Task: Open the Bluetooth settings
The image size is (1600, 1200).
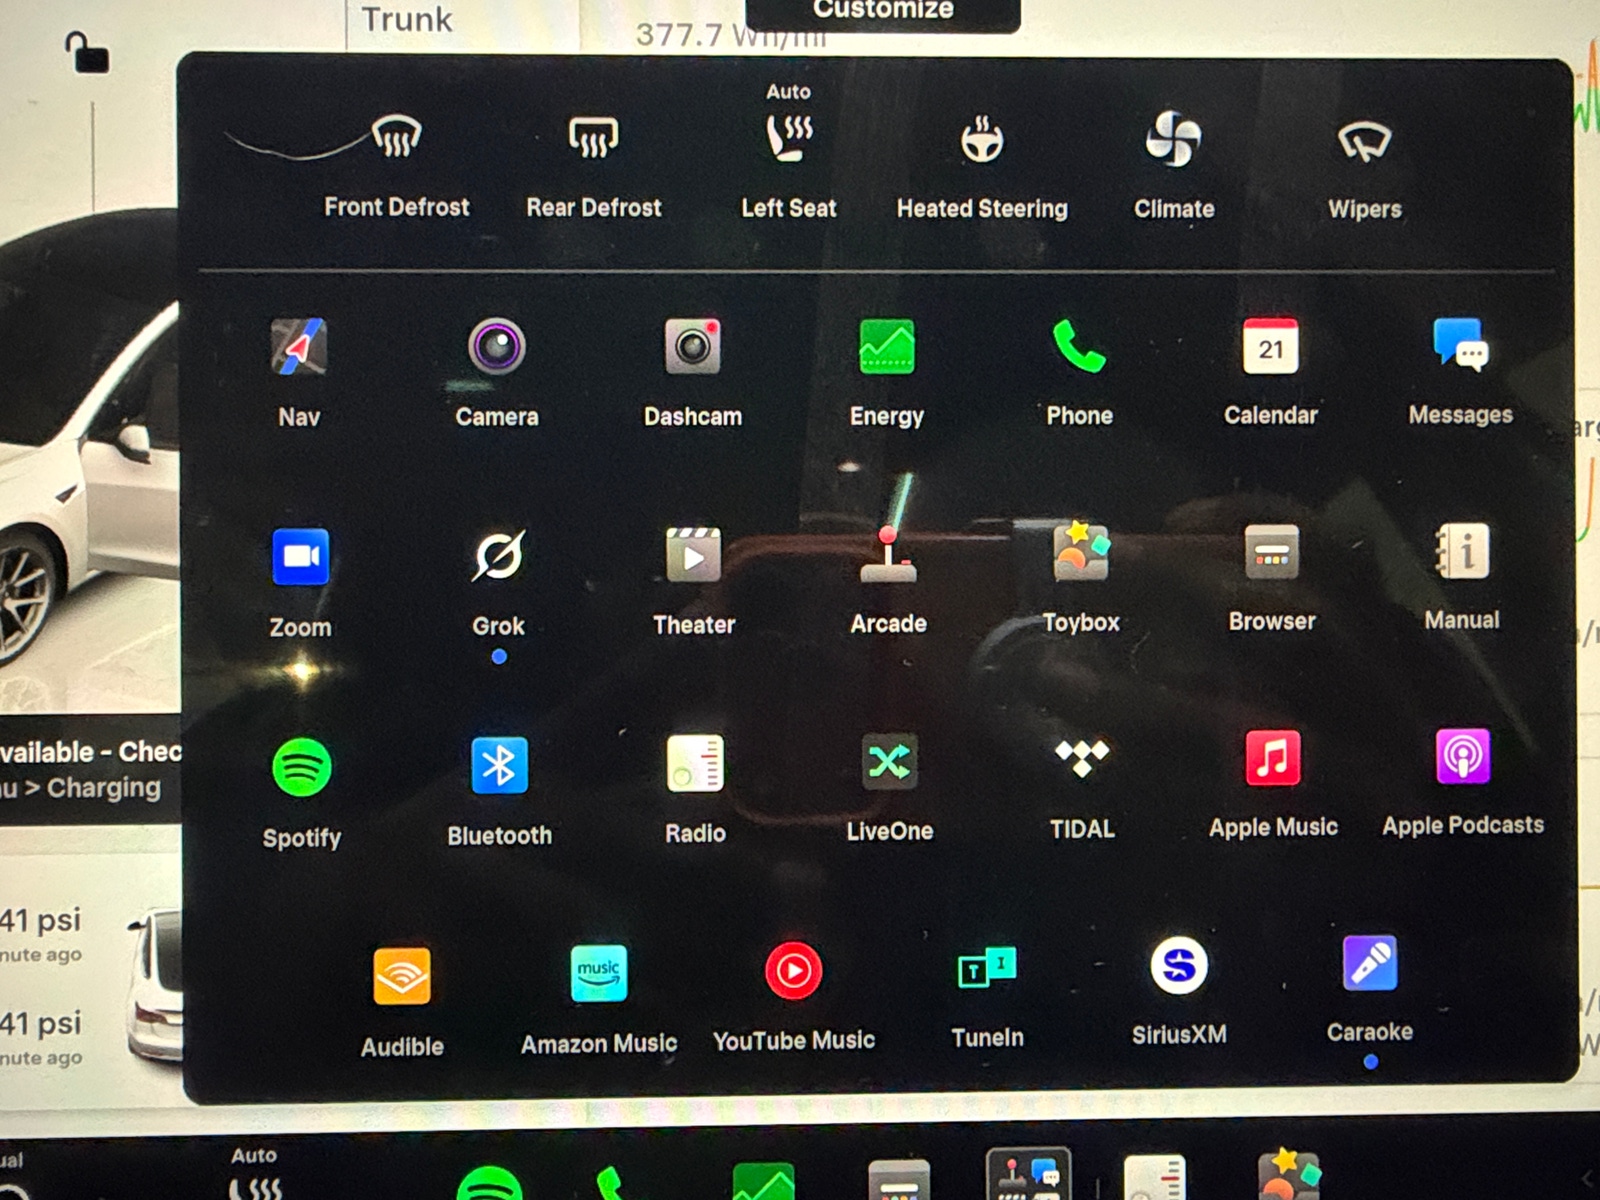Action: click(x=499, y=765)
